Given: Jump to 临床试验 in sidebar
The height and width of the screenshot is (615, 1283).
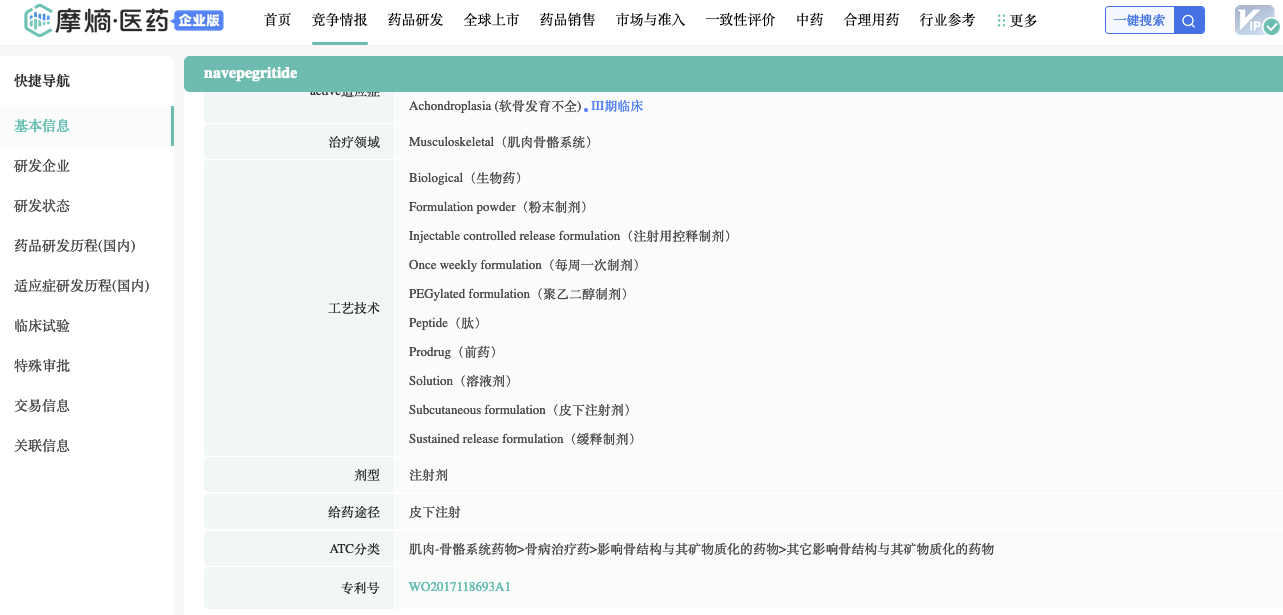Looking at the screenshot, I should coord(42,326).
